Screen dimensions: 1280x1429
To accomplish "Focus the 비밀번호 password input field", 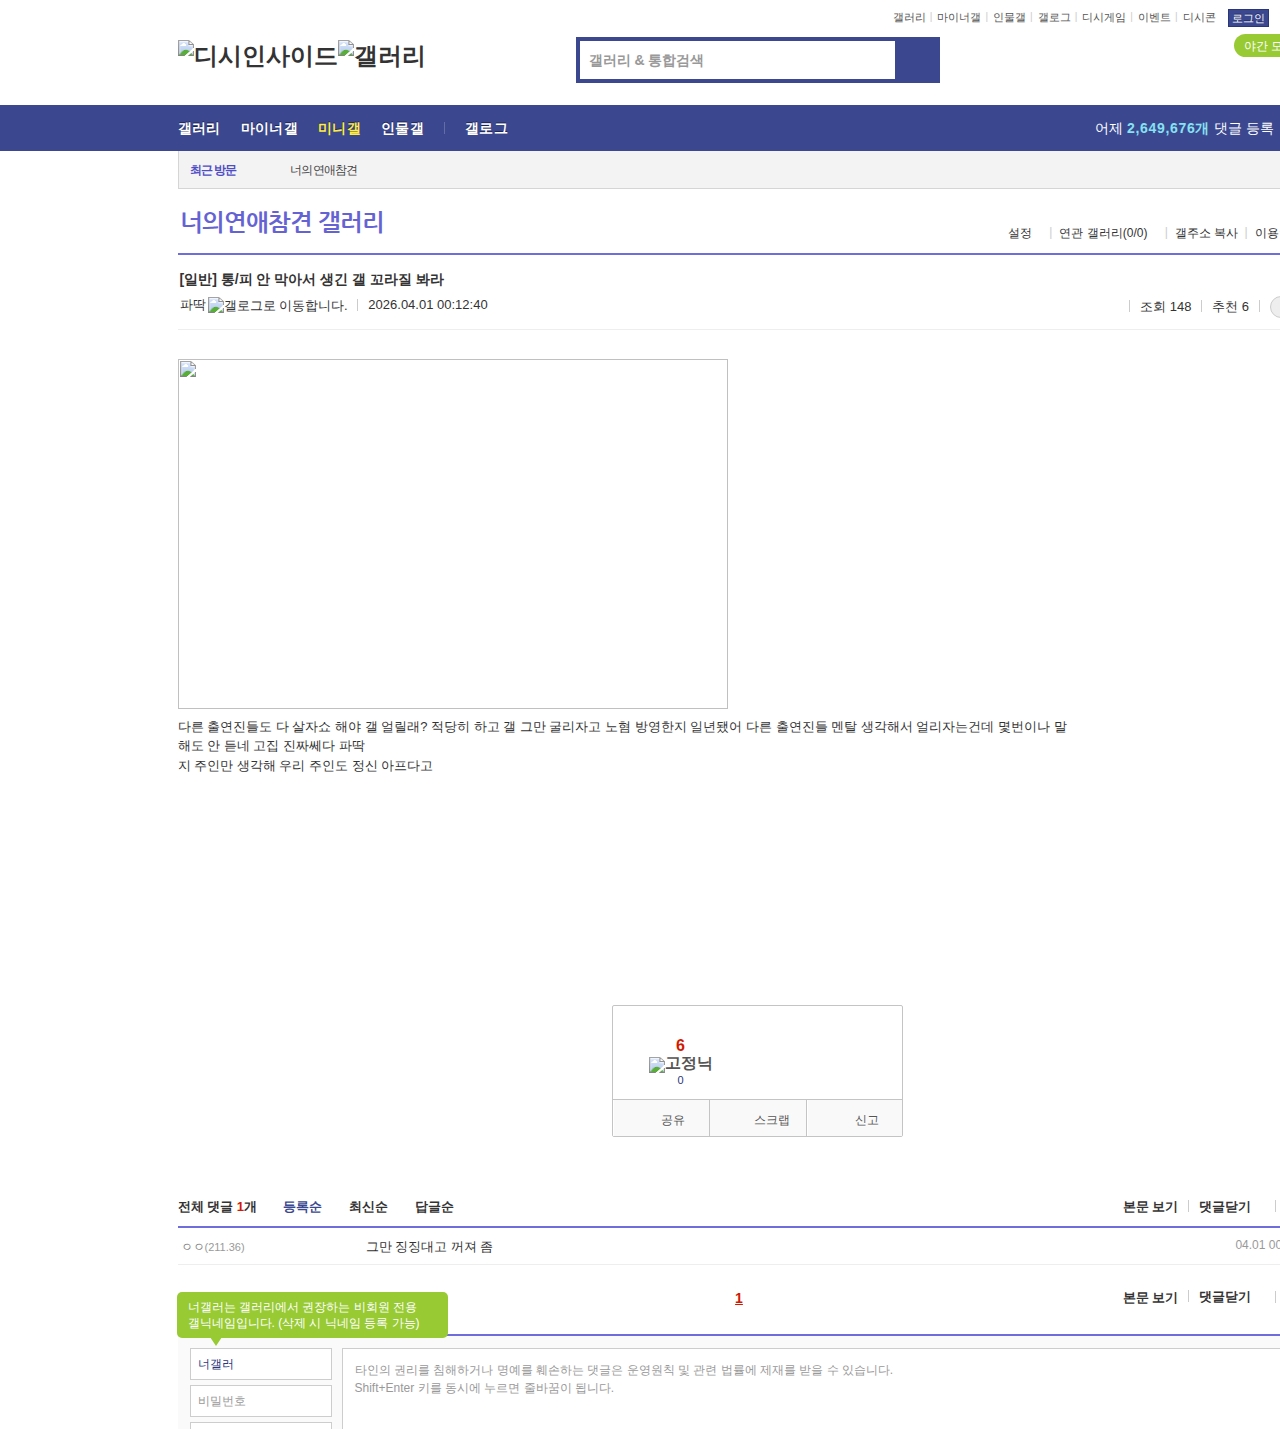I will click(x=260, y=1401).
